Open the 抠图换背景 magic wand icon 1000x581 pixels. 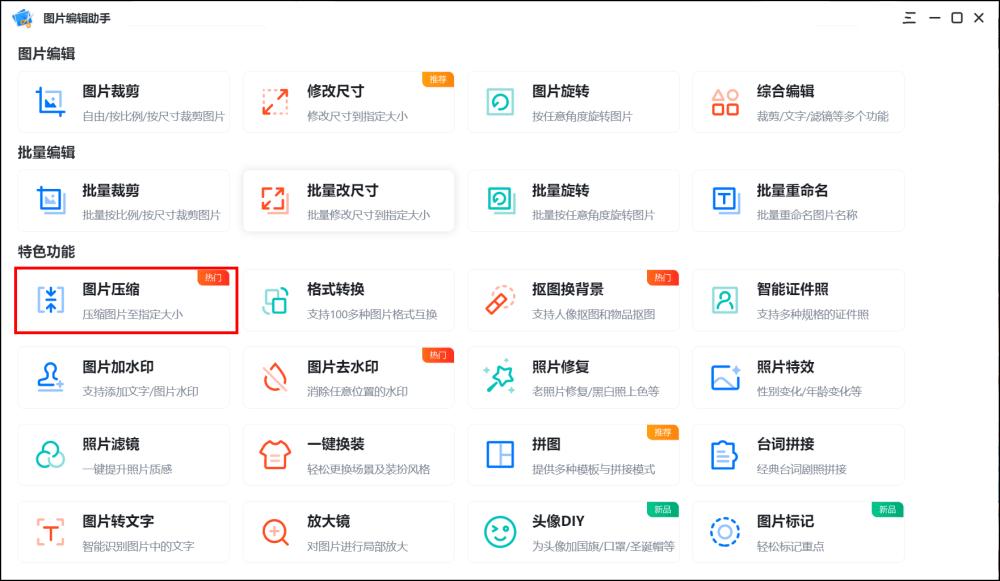click(x=499, y=300)
